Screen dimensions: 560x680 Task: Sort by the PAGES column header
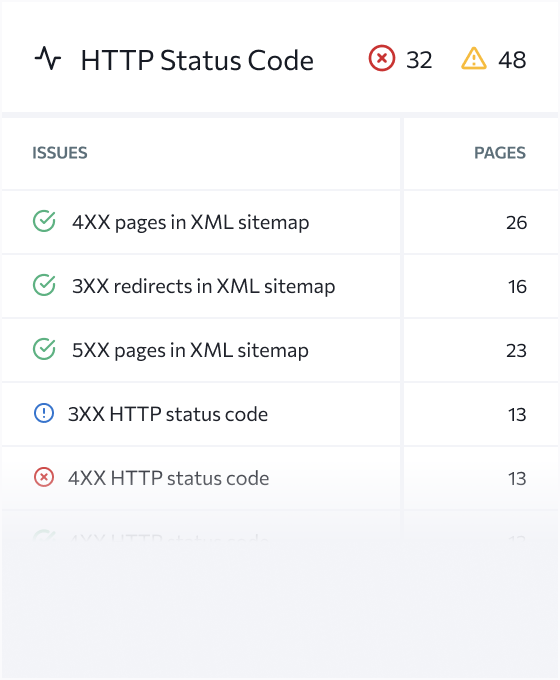coord(500,153)
